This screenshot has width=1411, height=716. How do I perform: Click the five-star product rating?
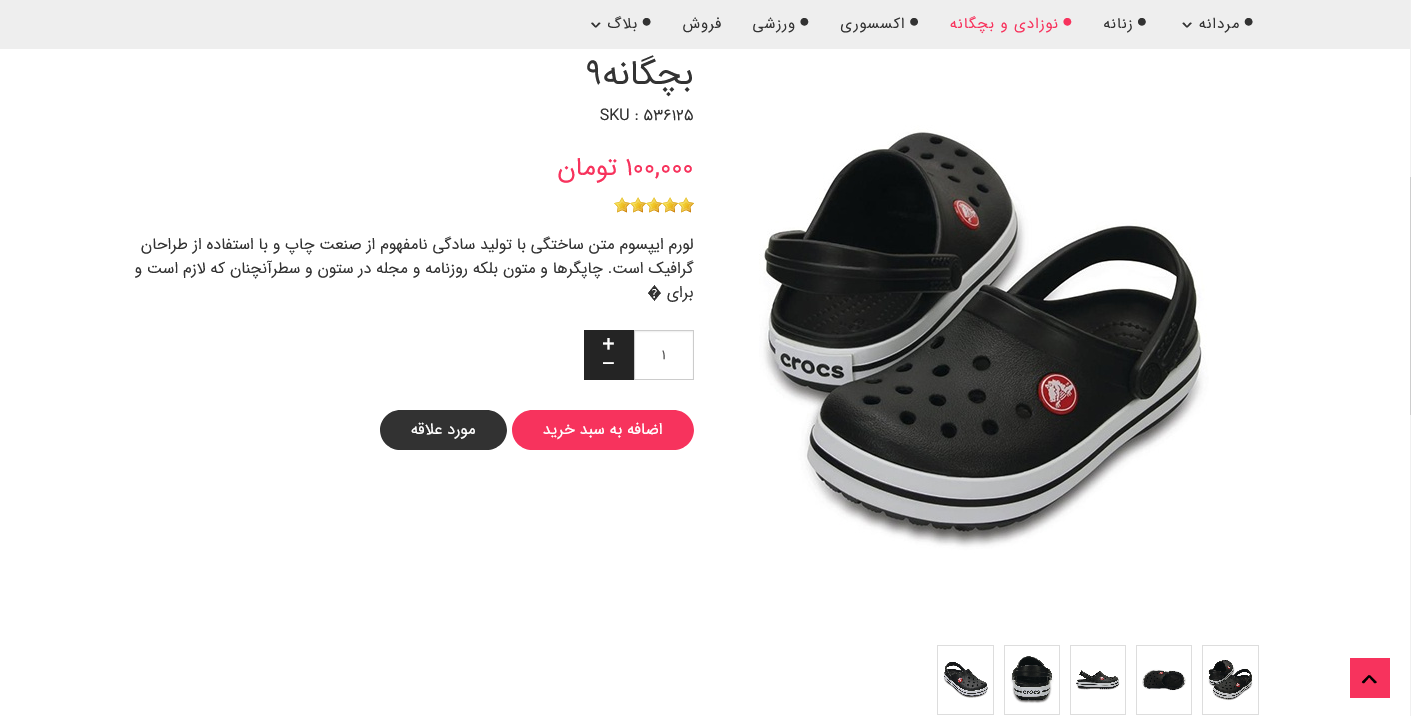(x=654, y=206)
